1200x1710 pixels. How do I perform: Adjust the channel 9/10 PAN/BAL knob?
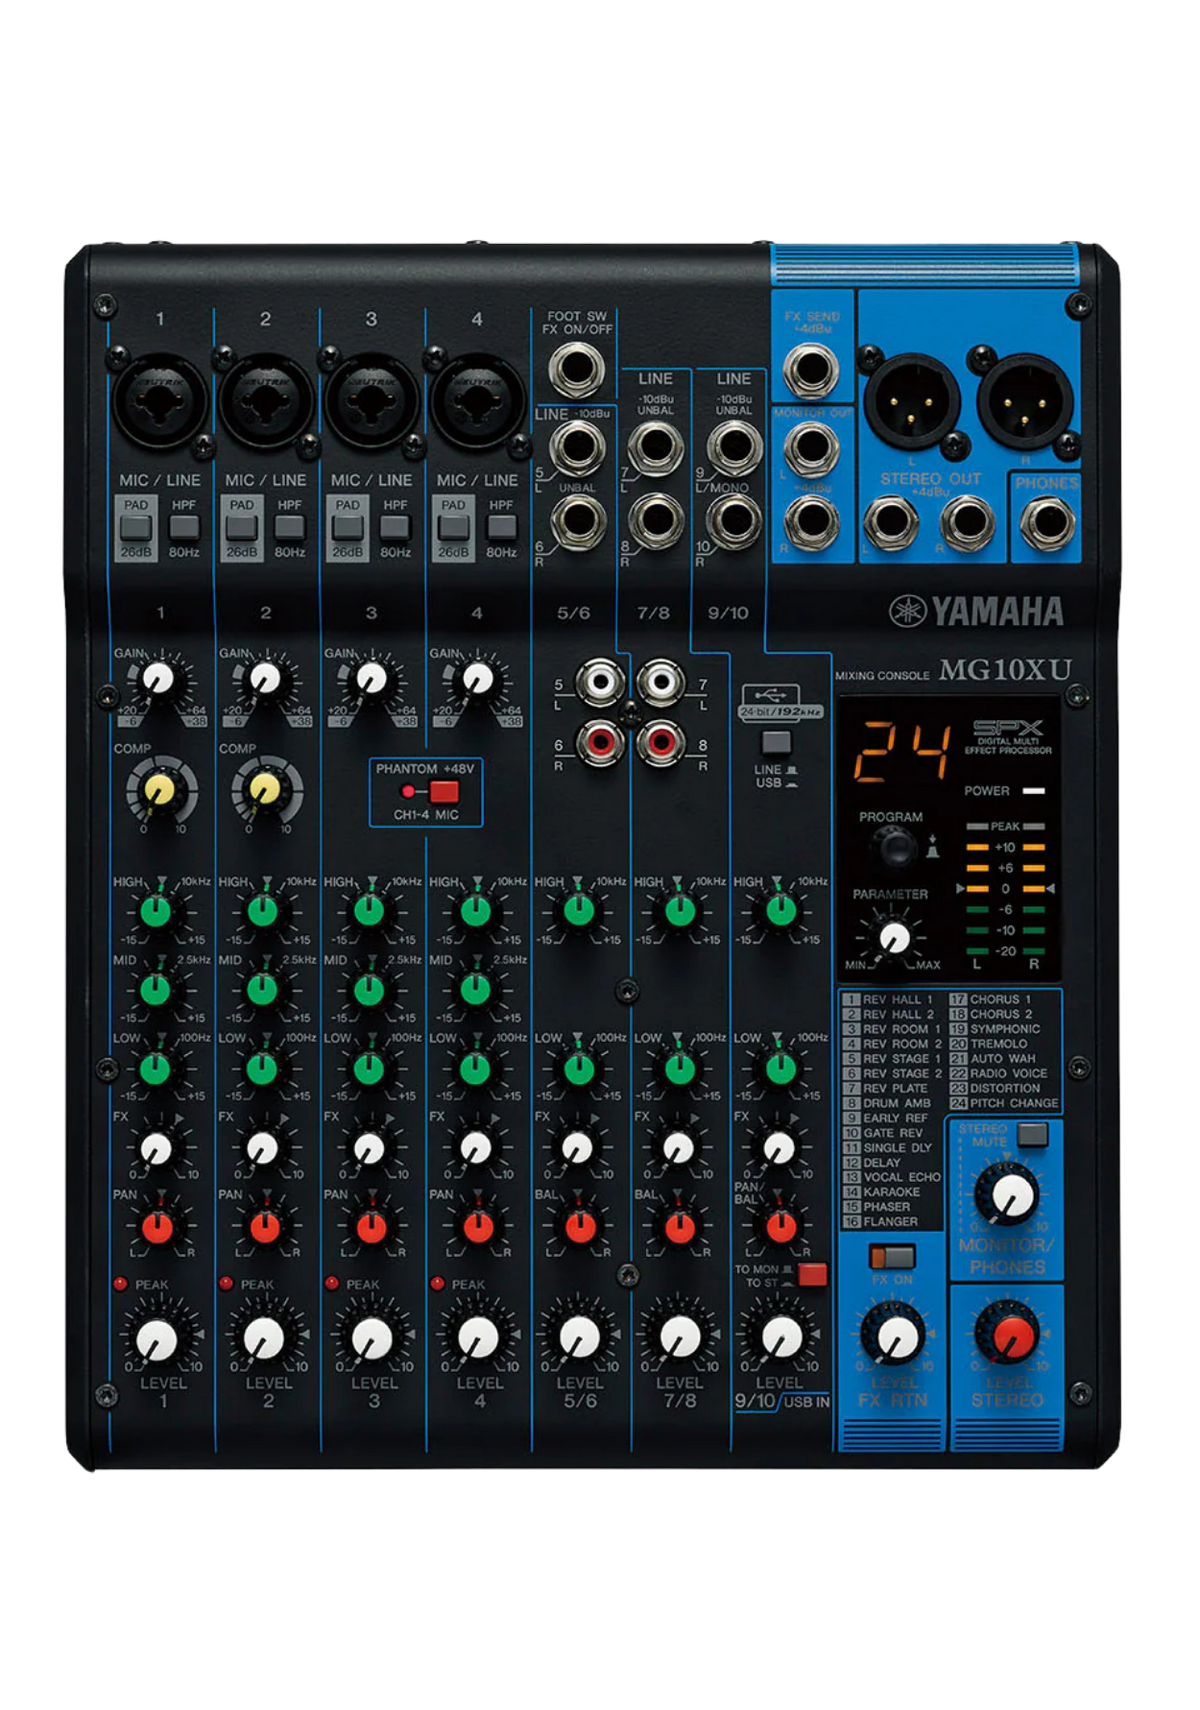click(780, 1226)
